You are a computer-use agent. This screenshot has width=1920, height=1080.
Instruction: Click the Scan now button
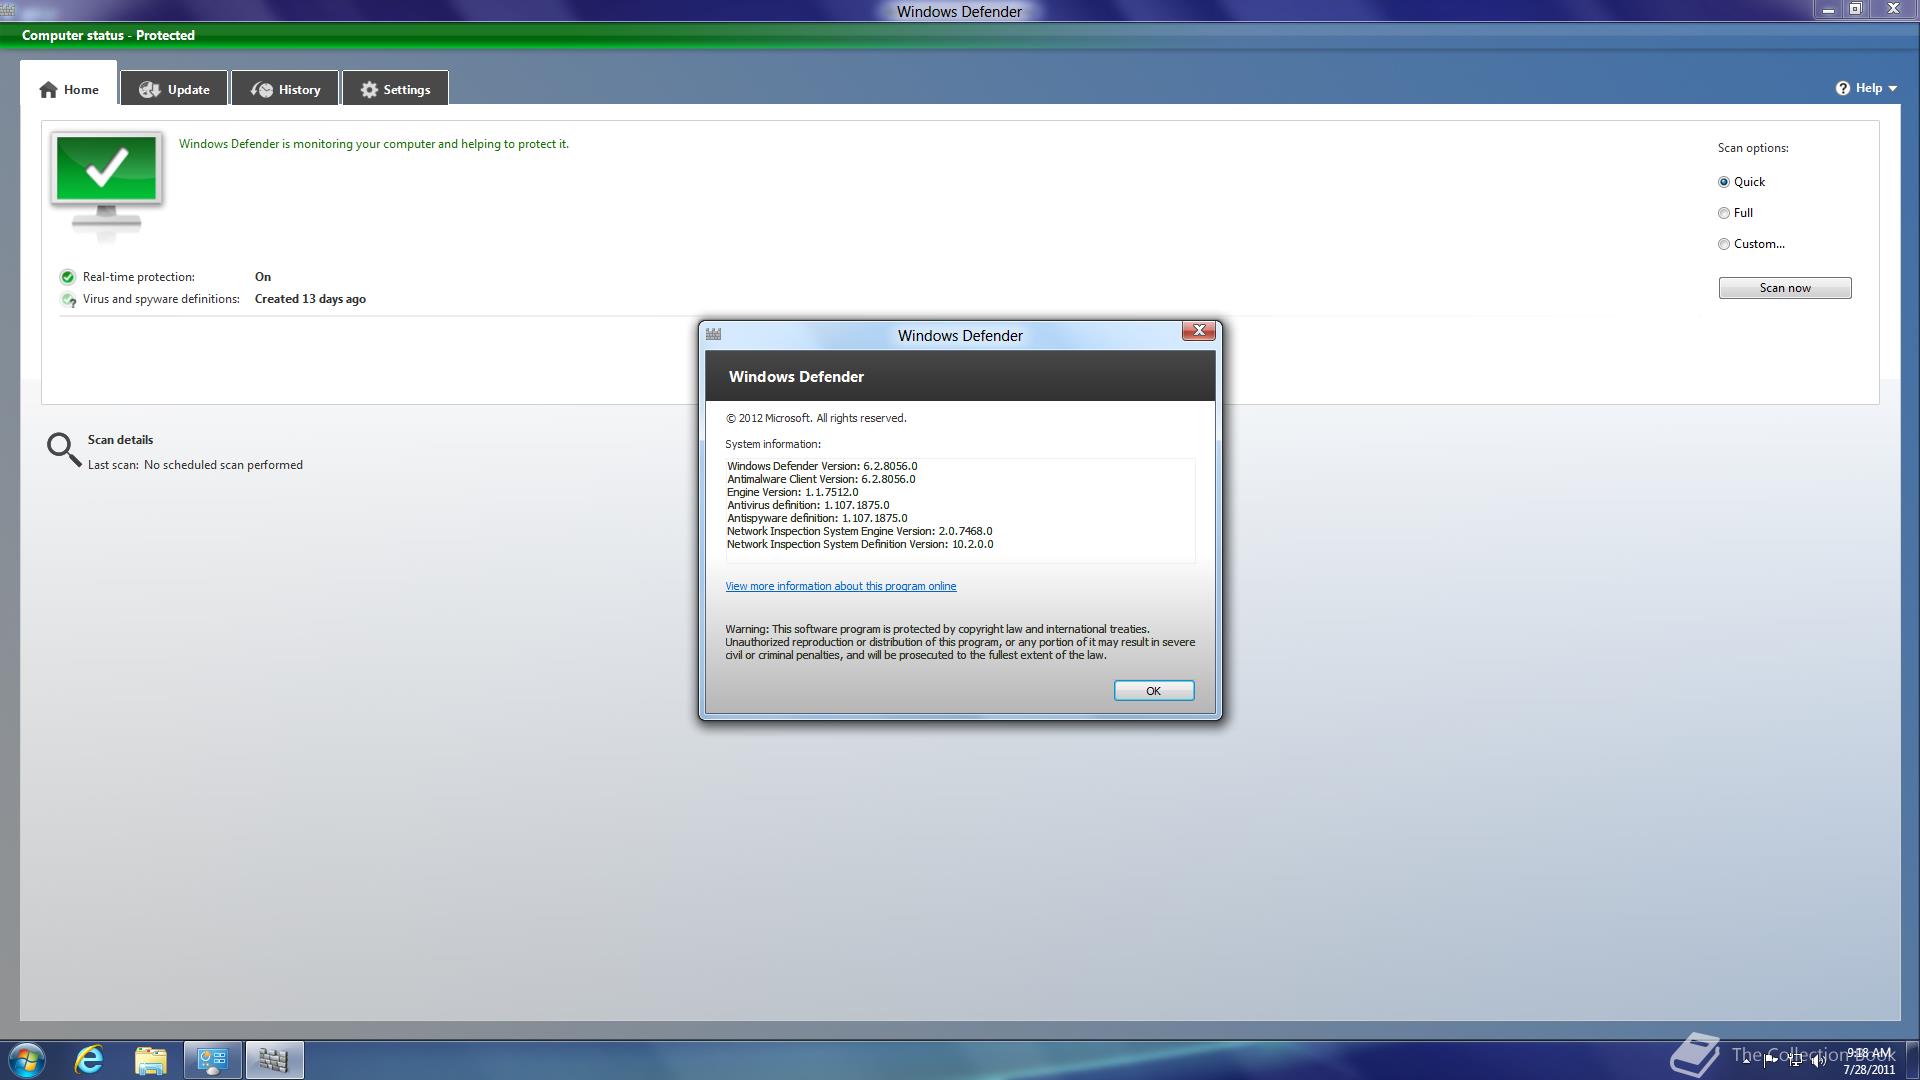click(x=1784, y=288)
